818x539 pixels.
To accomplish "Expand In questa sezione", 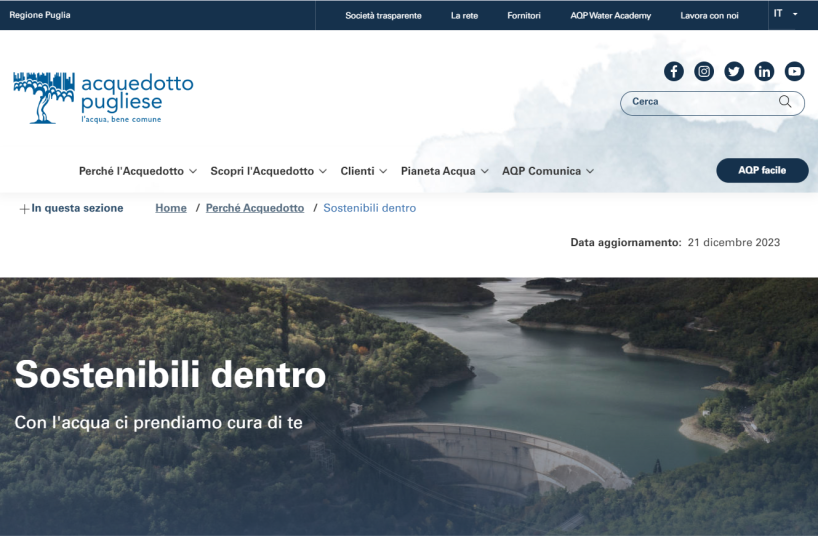I will 71,208.
